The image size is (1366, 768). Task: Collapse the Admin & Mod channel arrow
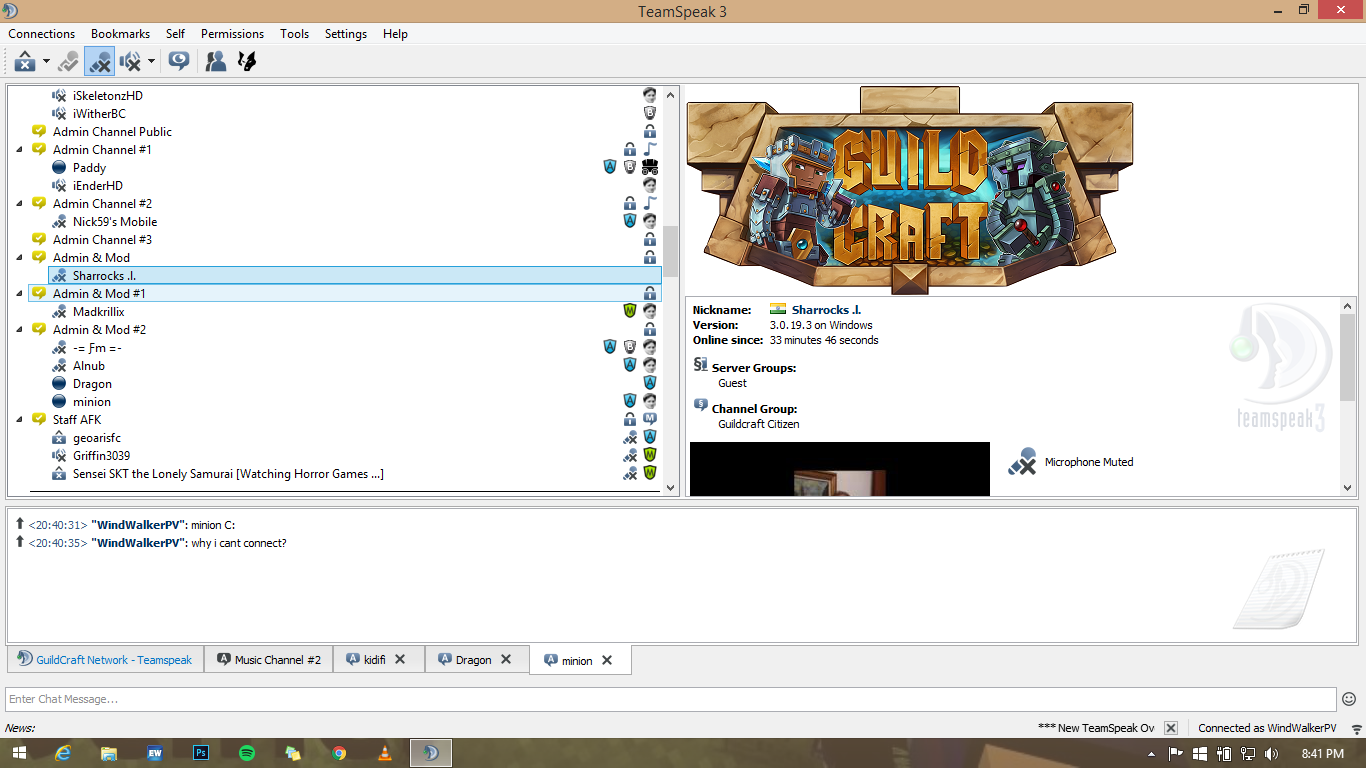coord(20,258)
